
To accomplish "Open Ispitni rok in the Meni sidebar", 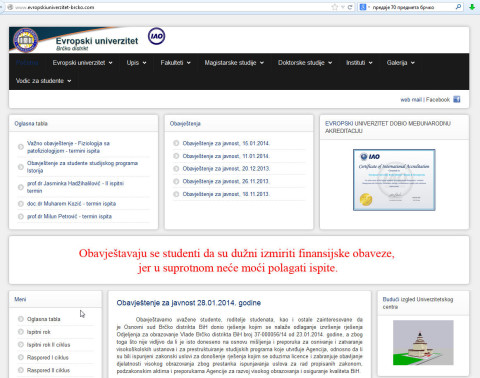I will pyautogui.click(x=39, y=332).
